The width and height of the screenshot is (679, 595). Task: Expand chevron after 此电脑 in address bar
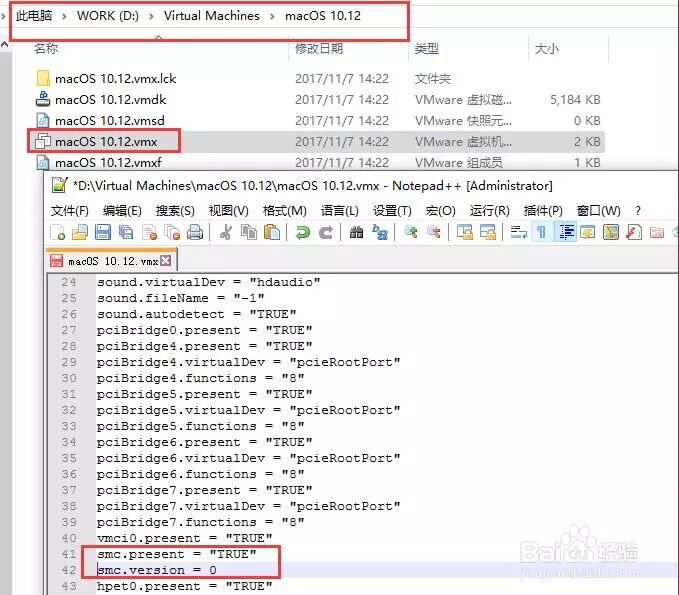click(64, 16)
